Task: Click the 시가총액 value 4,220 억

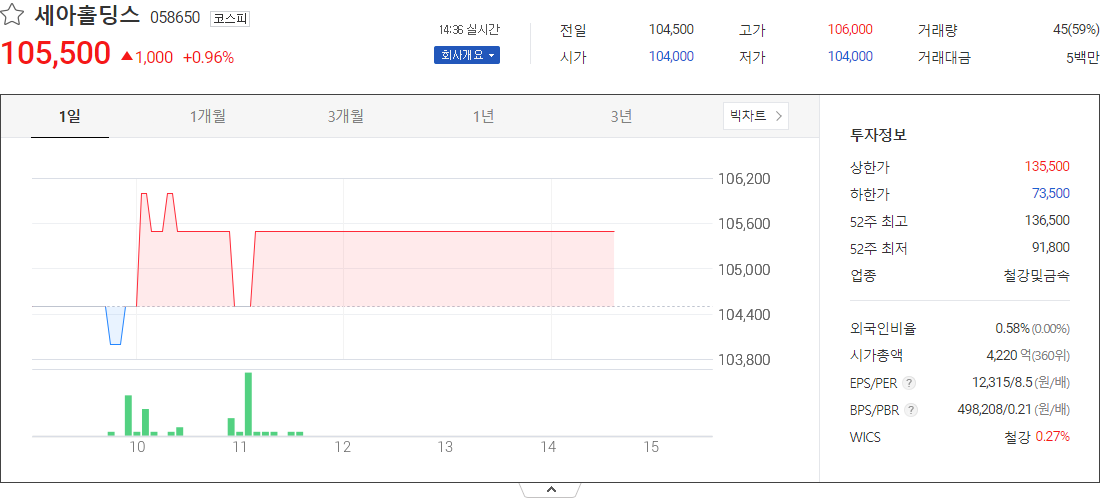Action: coord(1007,356)
